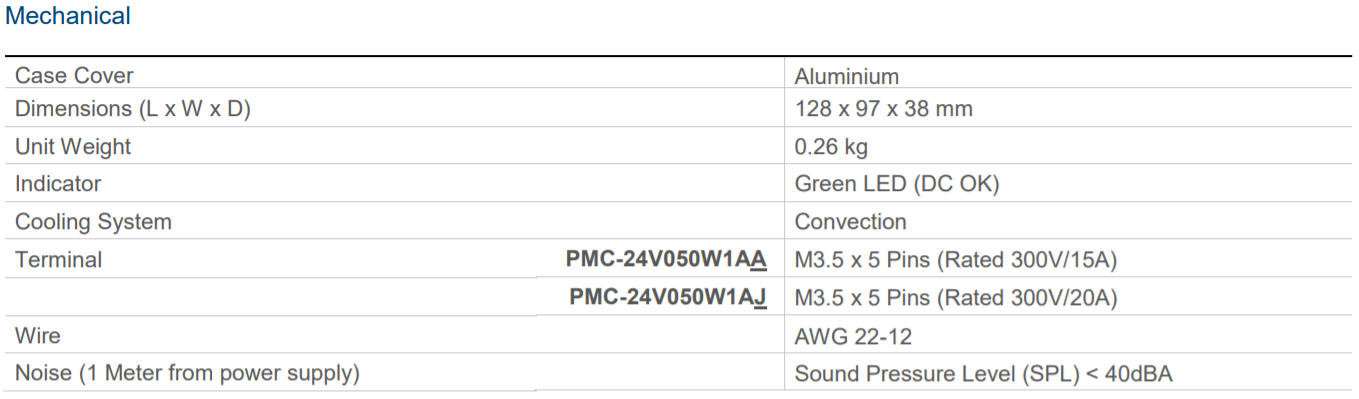1359x399 pixels.
Task: Select the Cooling System label
Action: [93, 222]
